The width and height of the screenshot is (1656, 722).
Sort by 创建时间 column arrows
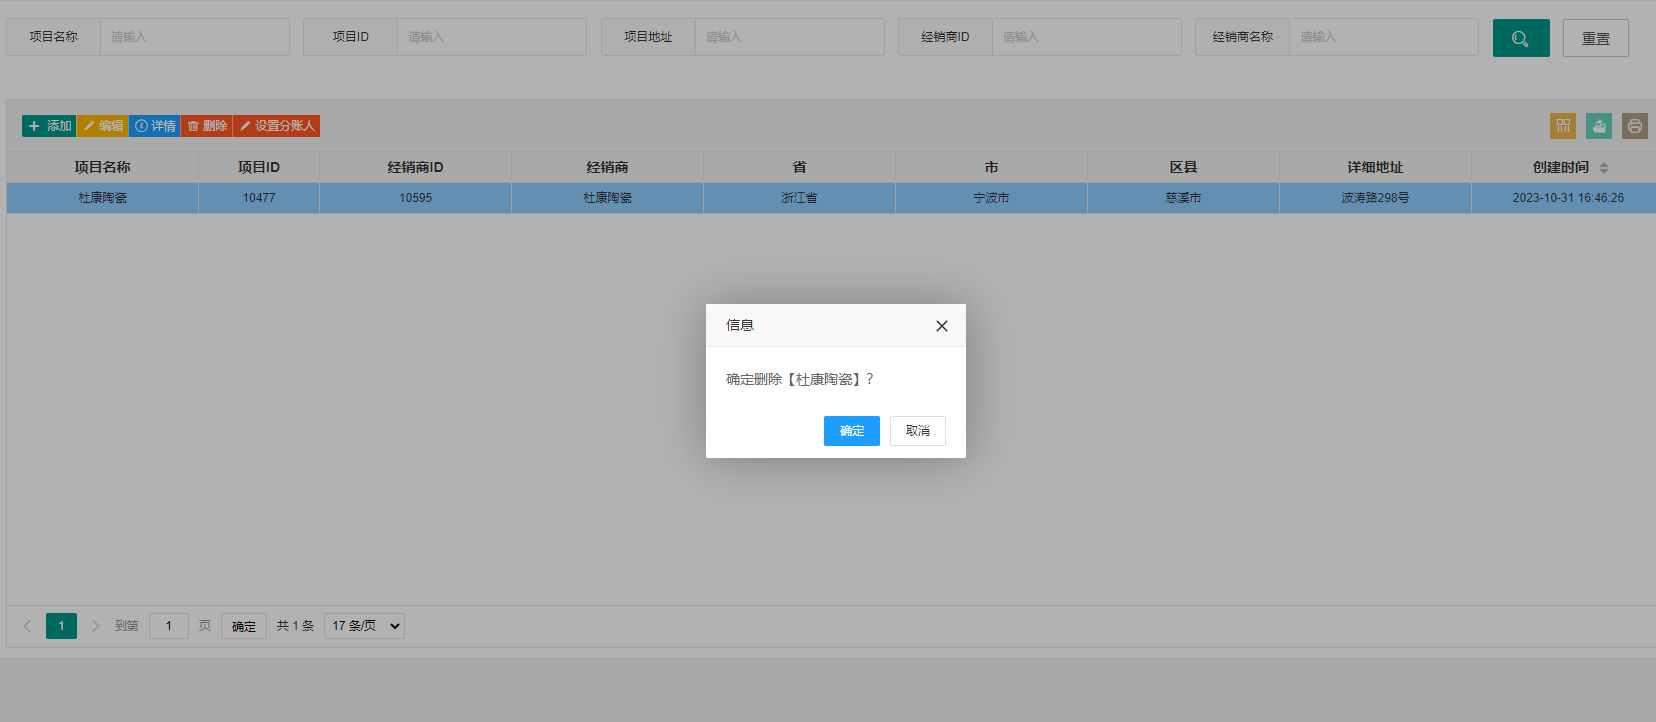[1604, 168]
